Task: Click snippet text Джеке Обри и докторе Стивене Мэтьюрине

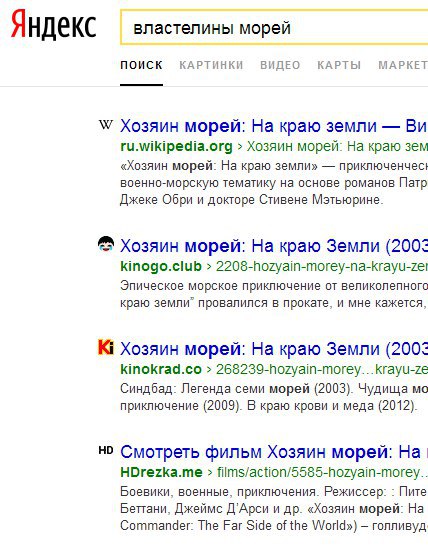Action: (252, 200)
